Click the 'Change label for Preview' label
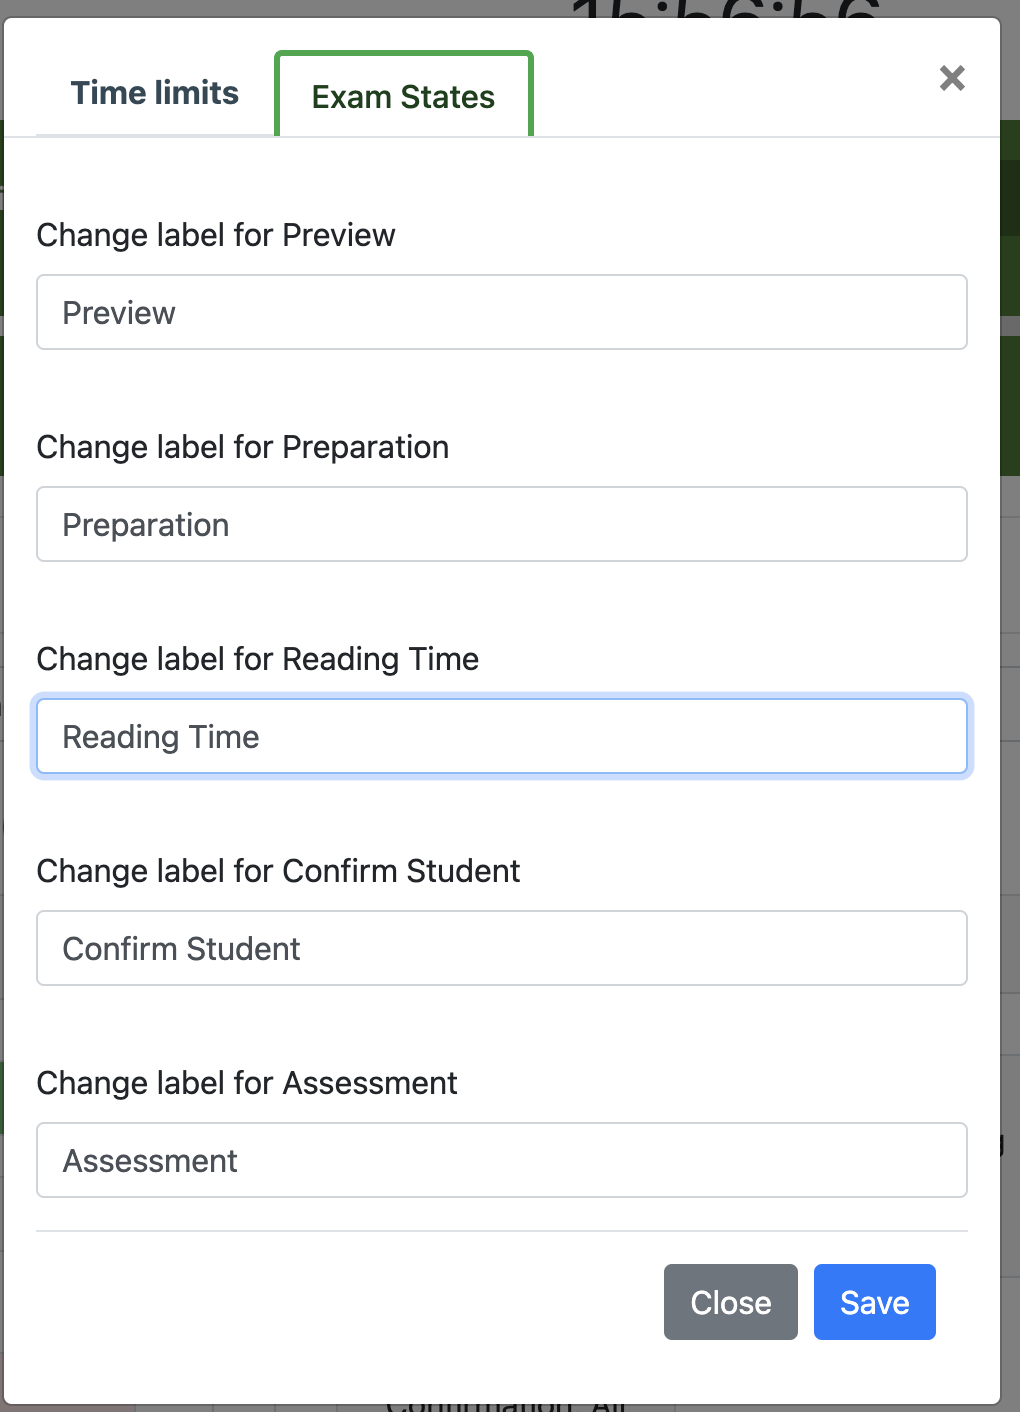Viewport: 1020px width, 1412px height. click(x=216, y=235)
